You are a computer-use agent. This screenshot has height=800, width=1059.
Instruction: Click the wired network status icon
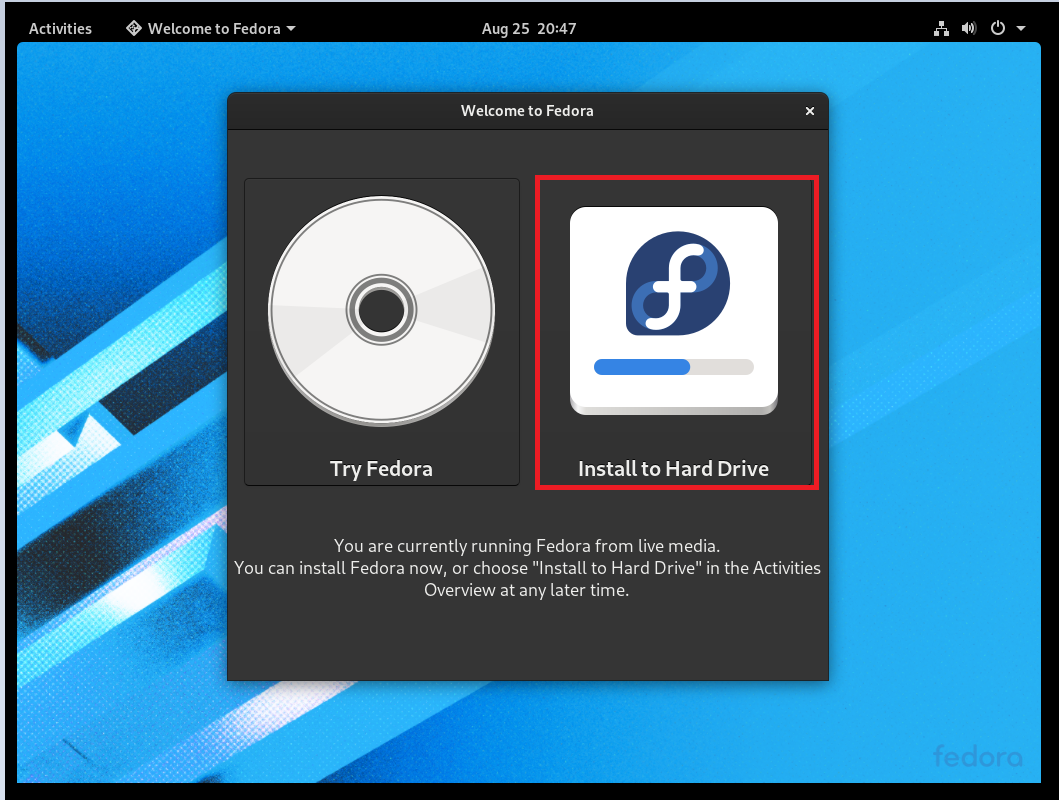click(941, 28)
